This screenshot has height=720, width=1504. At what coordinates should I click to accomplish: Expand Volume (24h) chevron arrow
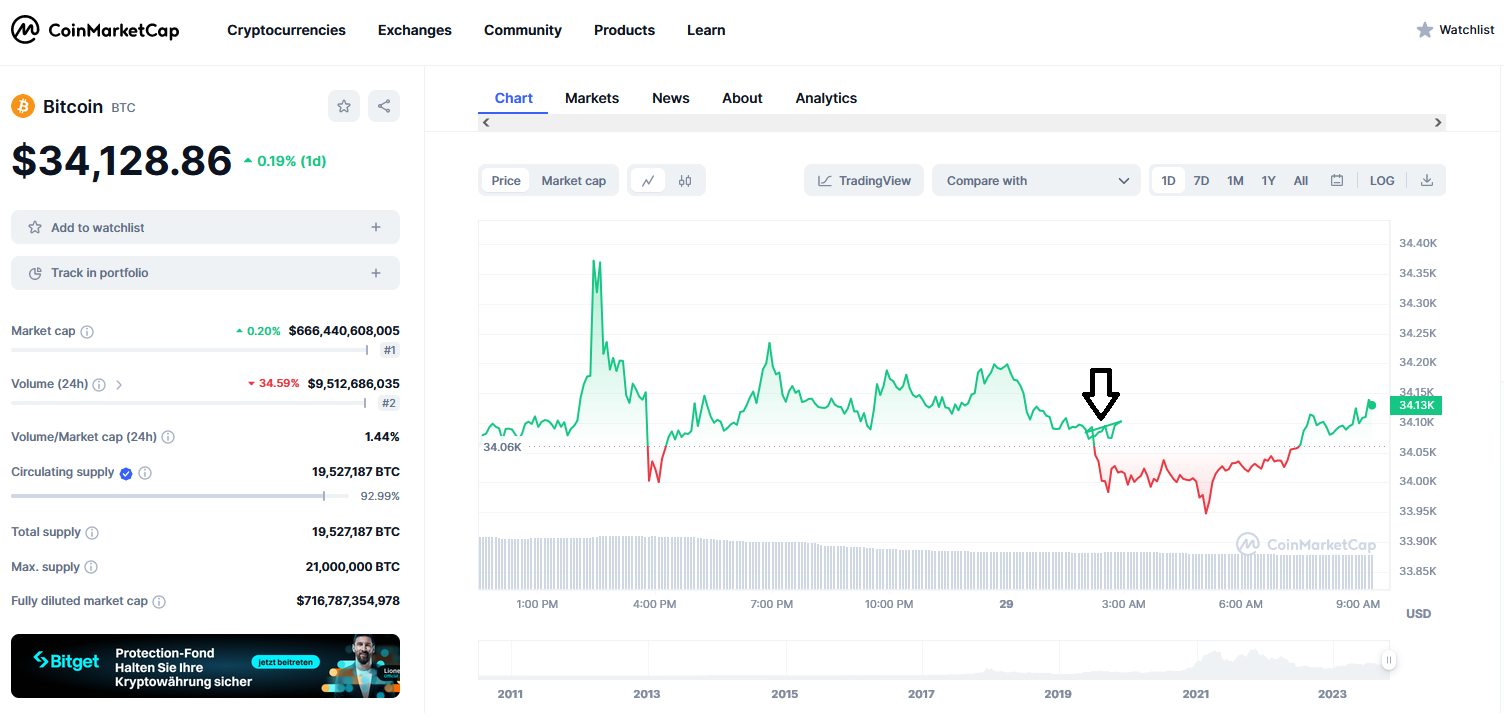(119, 384)
